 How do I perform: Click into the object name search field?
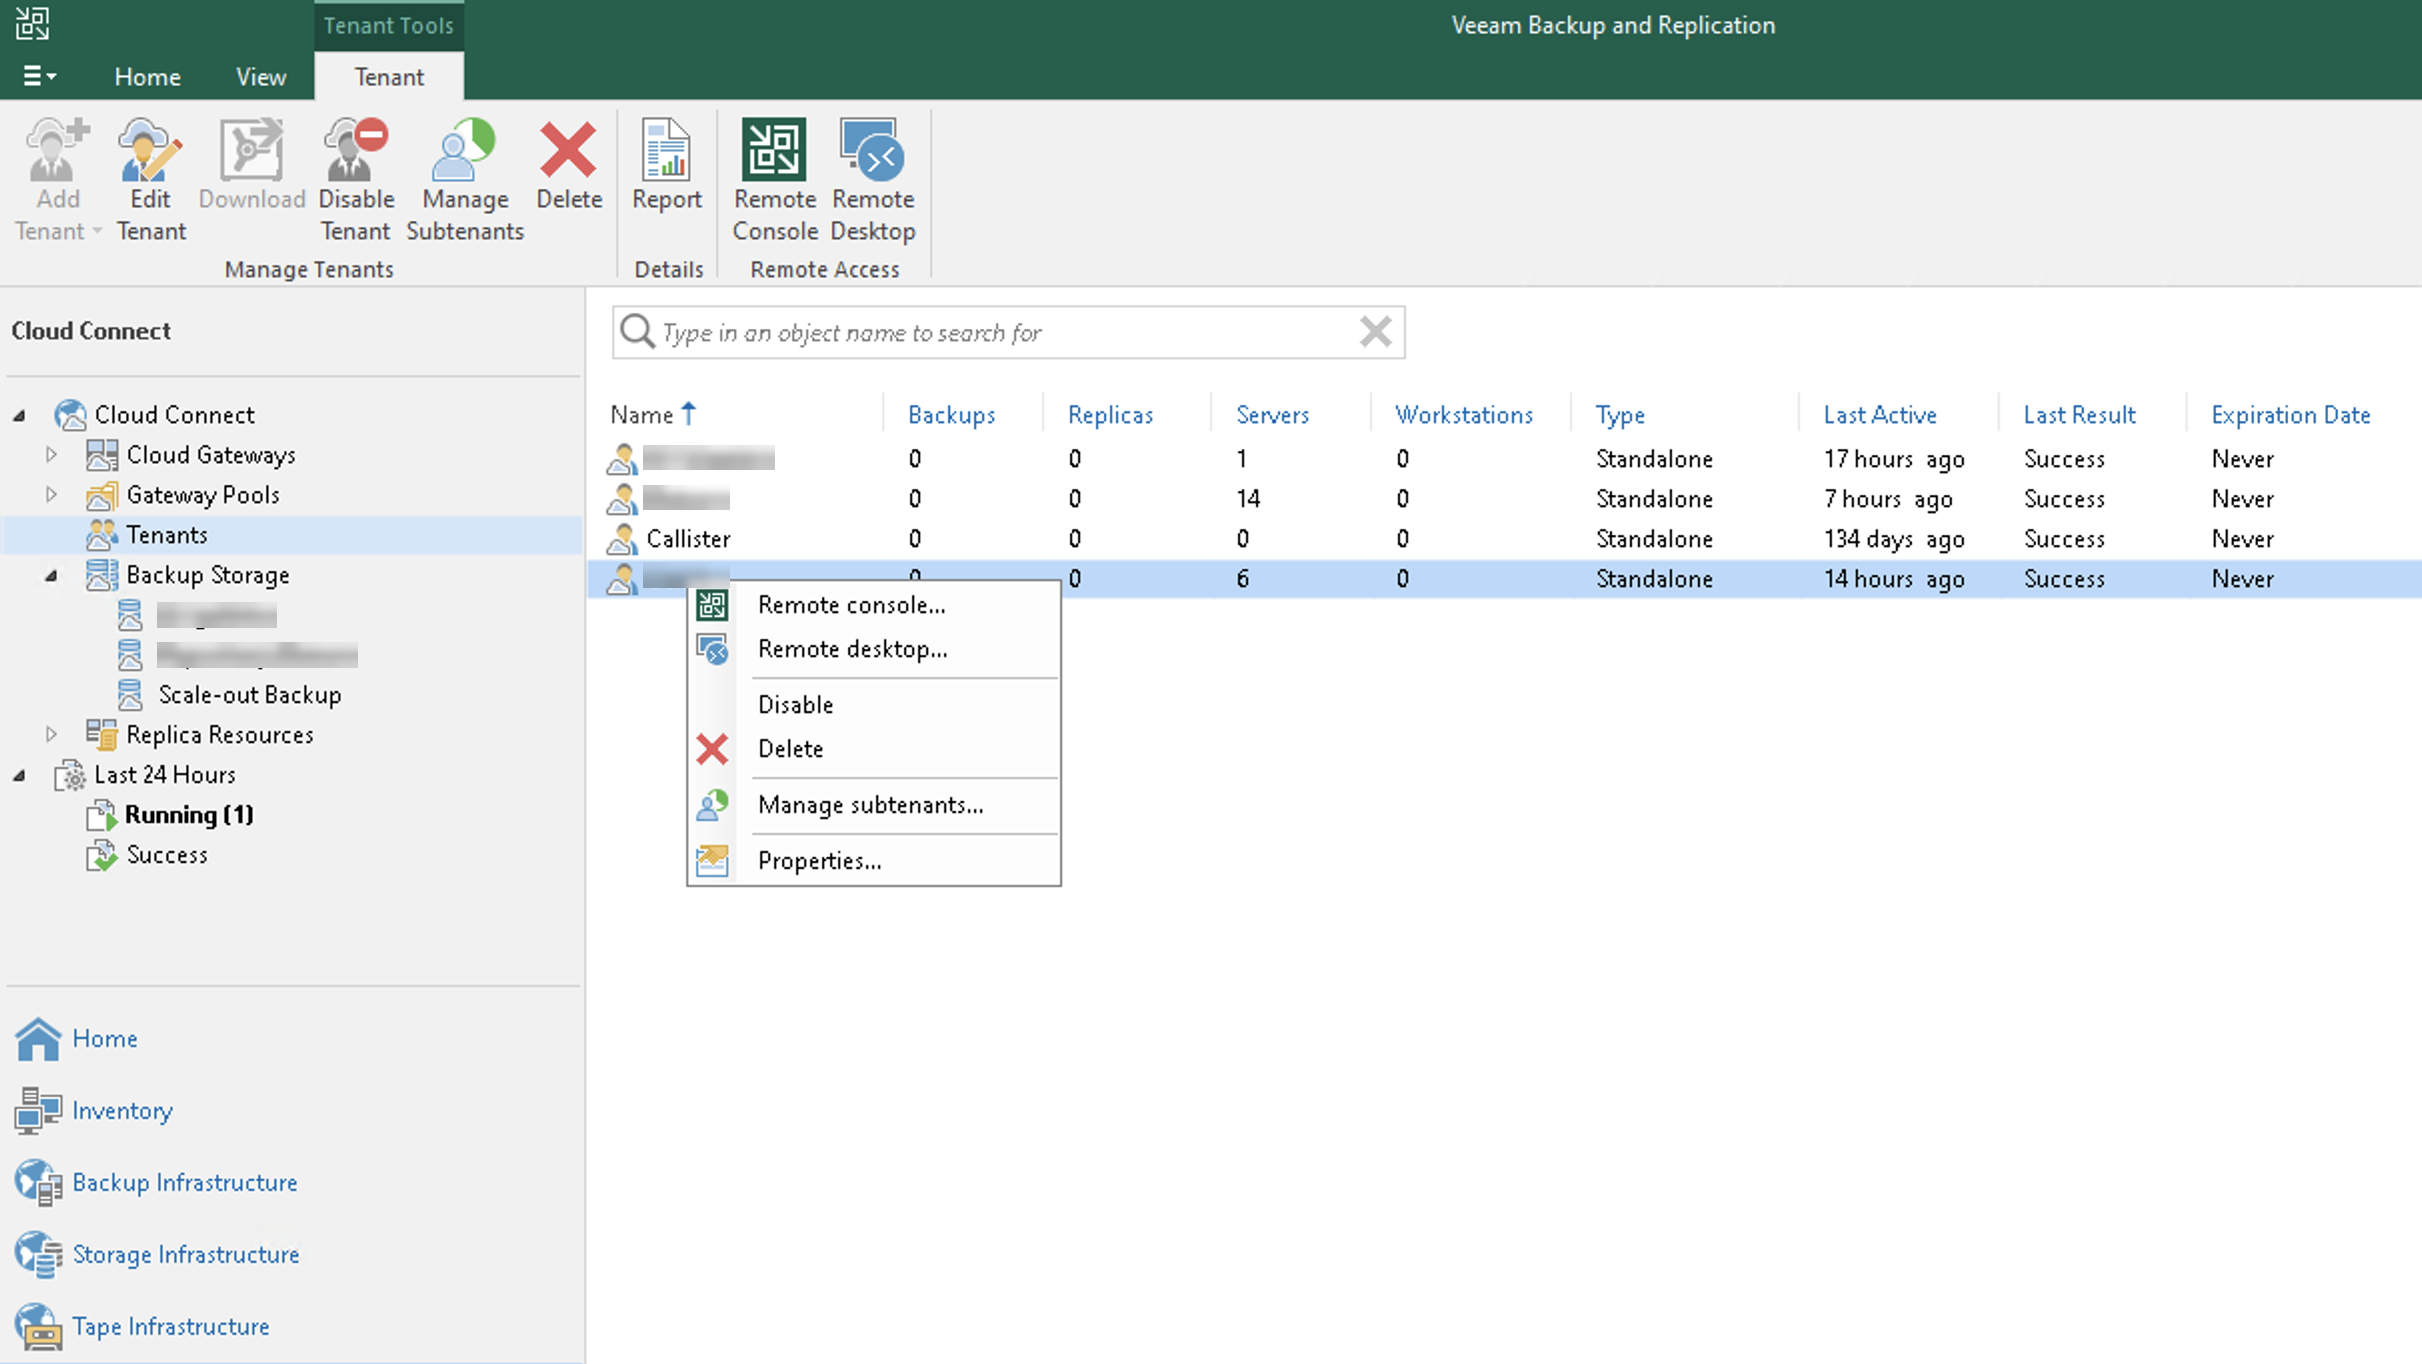(x=1008, y=332)
